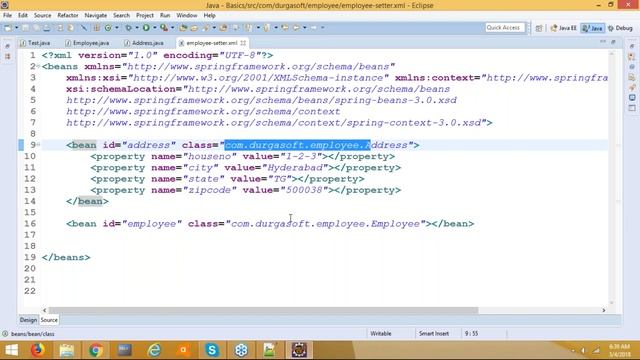
Task: Click the New file wizard icon
Action: (x=7, y=28)
